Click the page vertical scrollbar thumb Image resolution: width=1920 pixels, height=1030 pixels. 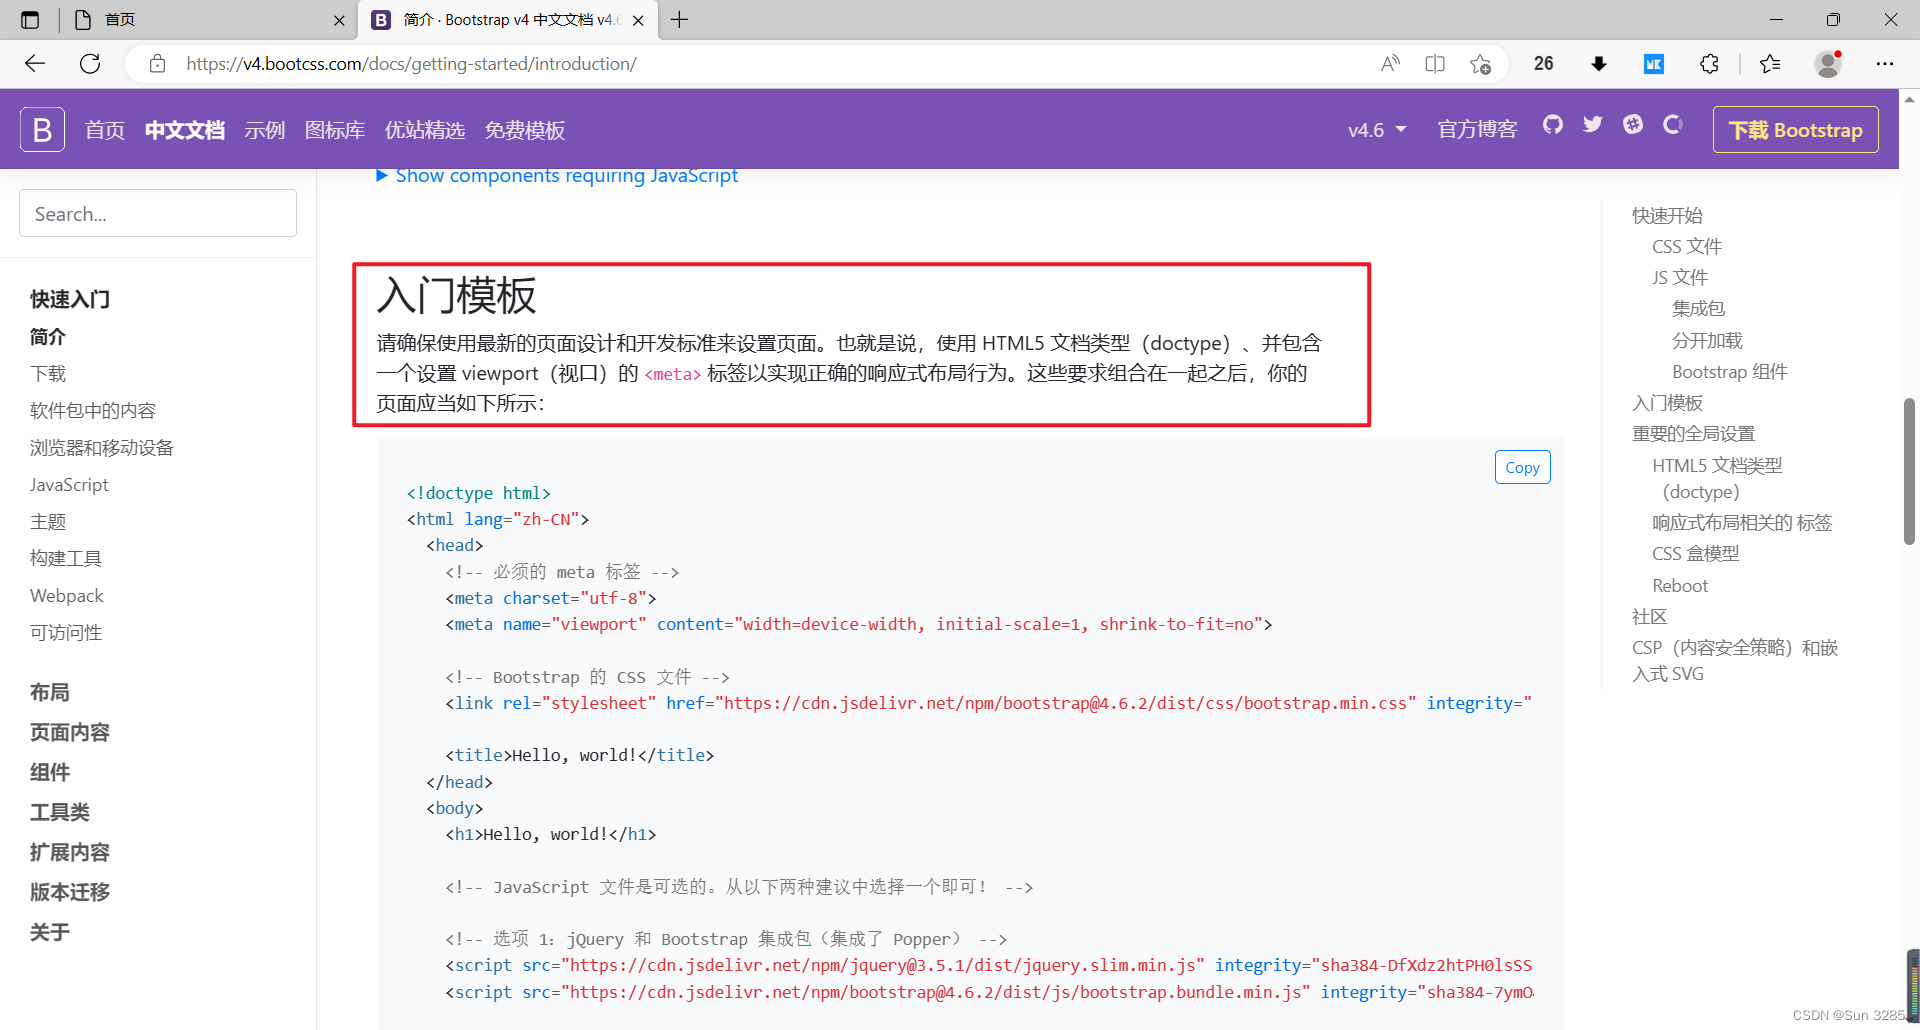coord(1909,472)
